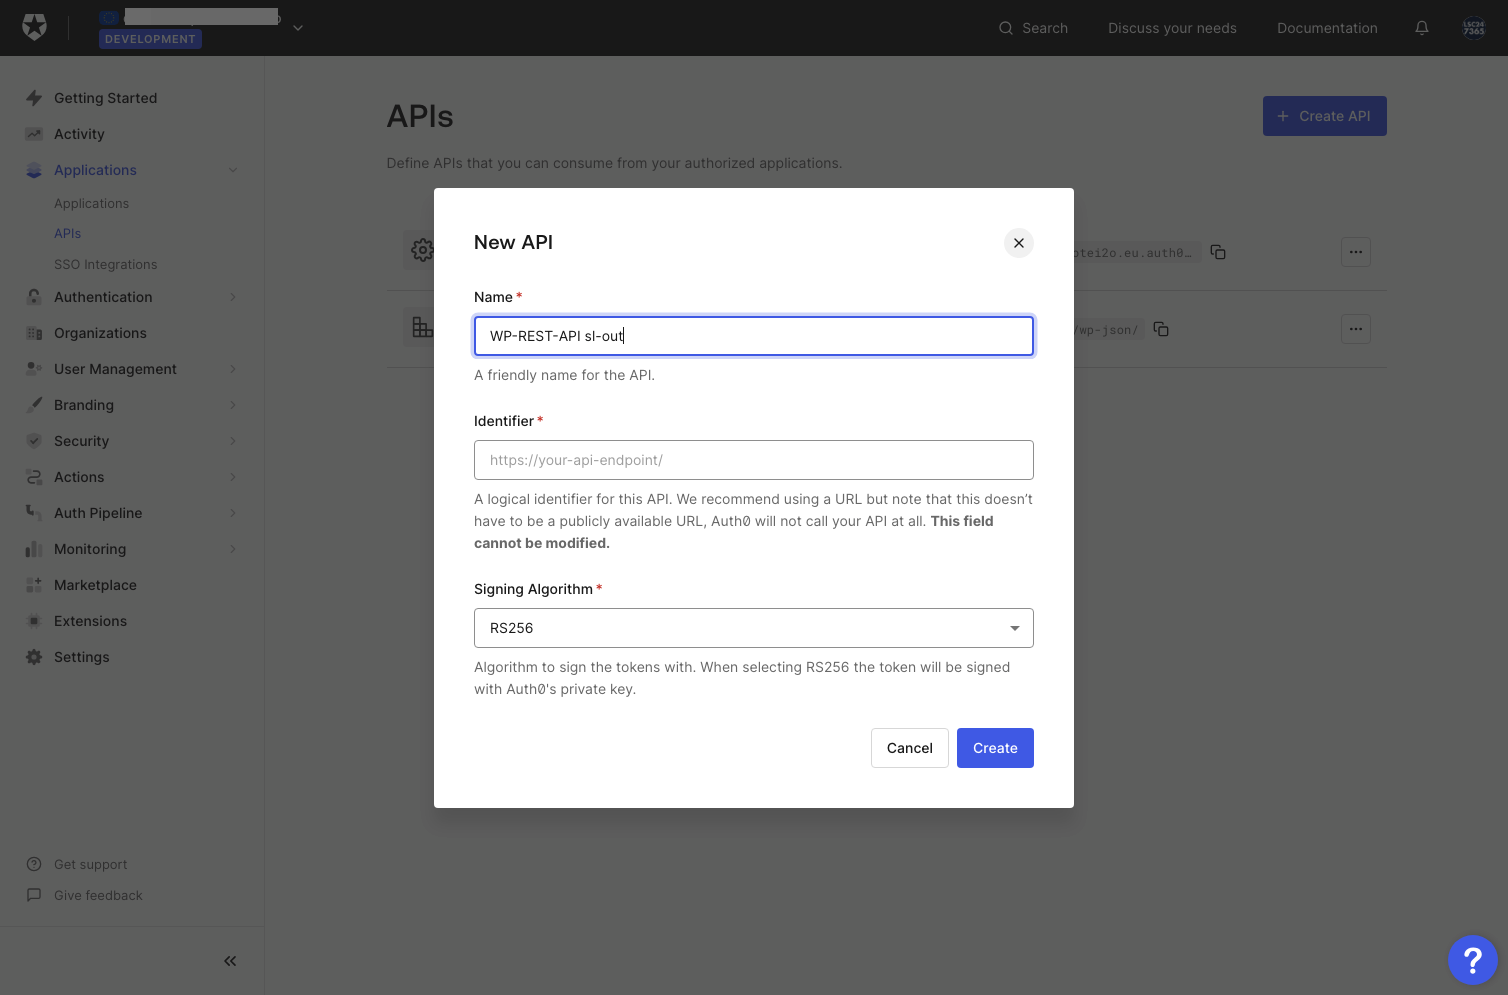The image size is (1508, 995).
Task: Open the user avatar menu
Action: pyautogui.click(x=1474, y=28)
